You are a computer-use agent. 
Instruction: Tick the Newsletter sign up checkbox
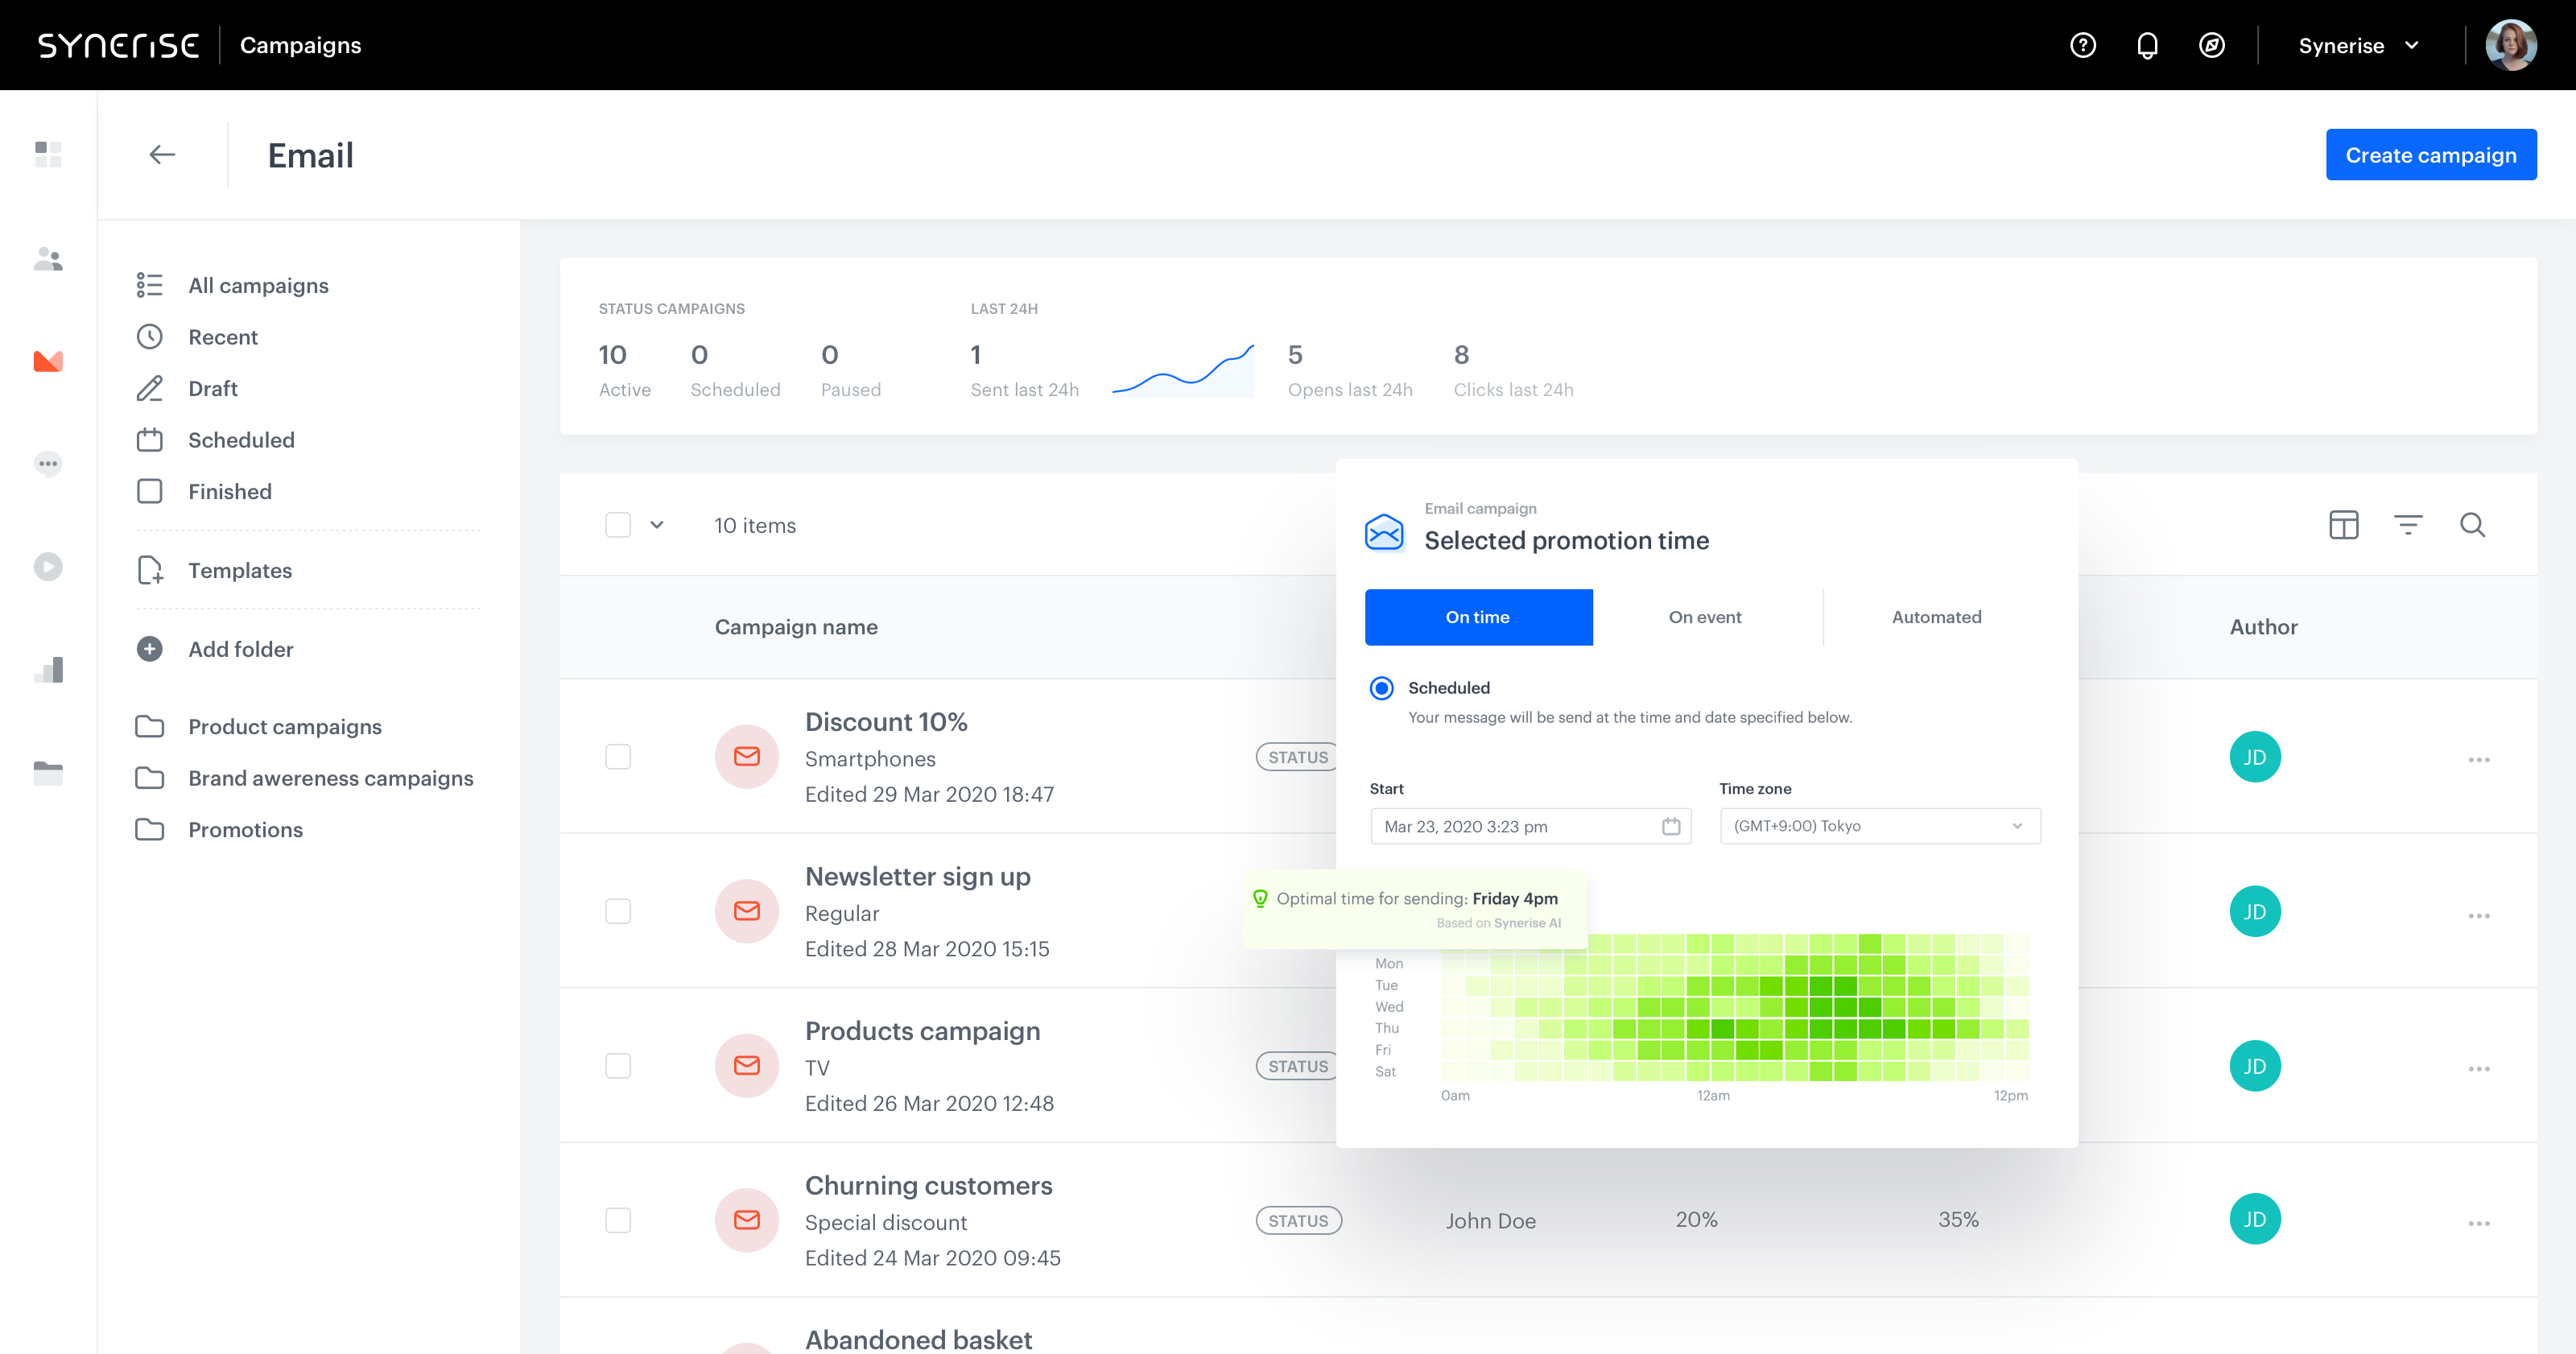tap(618, 911)
